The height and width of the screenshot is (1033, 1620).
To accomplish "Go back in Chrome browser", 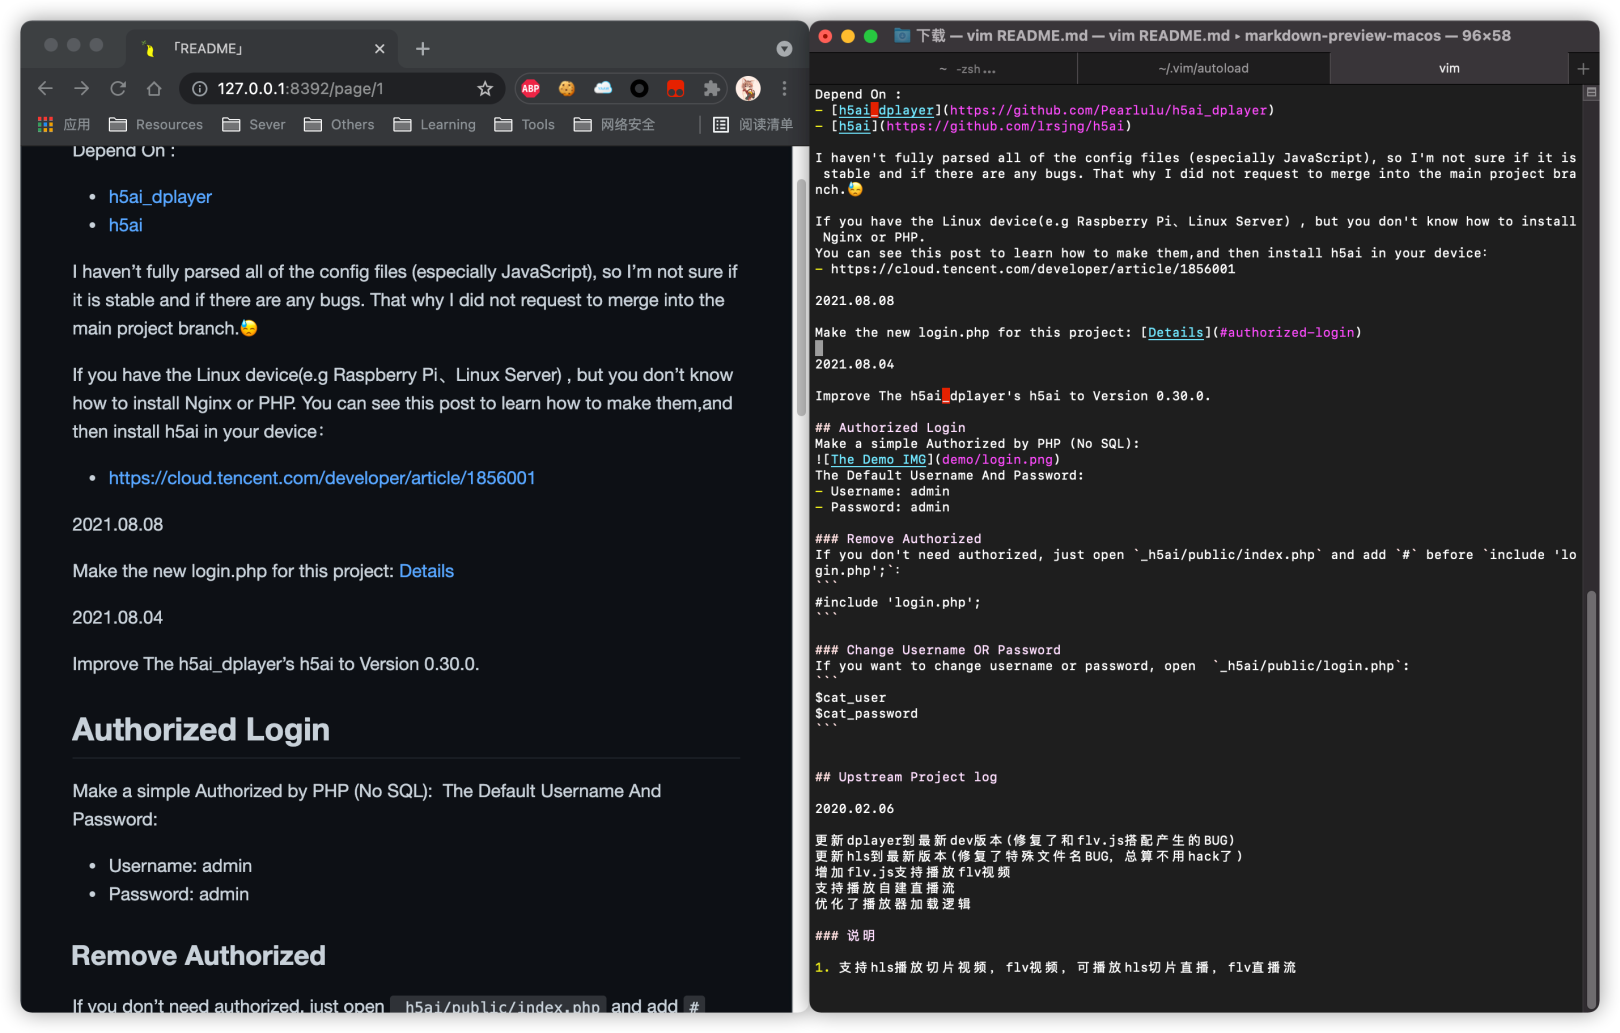I will click(45, 88).
